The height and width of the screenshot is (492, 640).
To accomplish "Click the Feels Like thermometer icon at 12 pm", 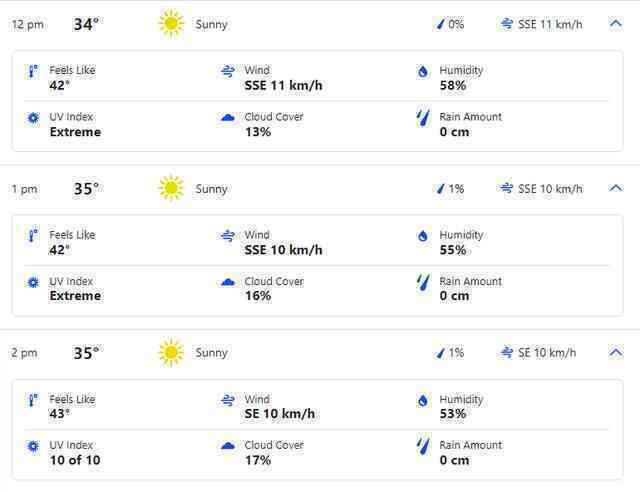I will [x=33, y=71].
